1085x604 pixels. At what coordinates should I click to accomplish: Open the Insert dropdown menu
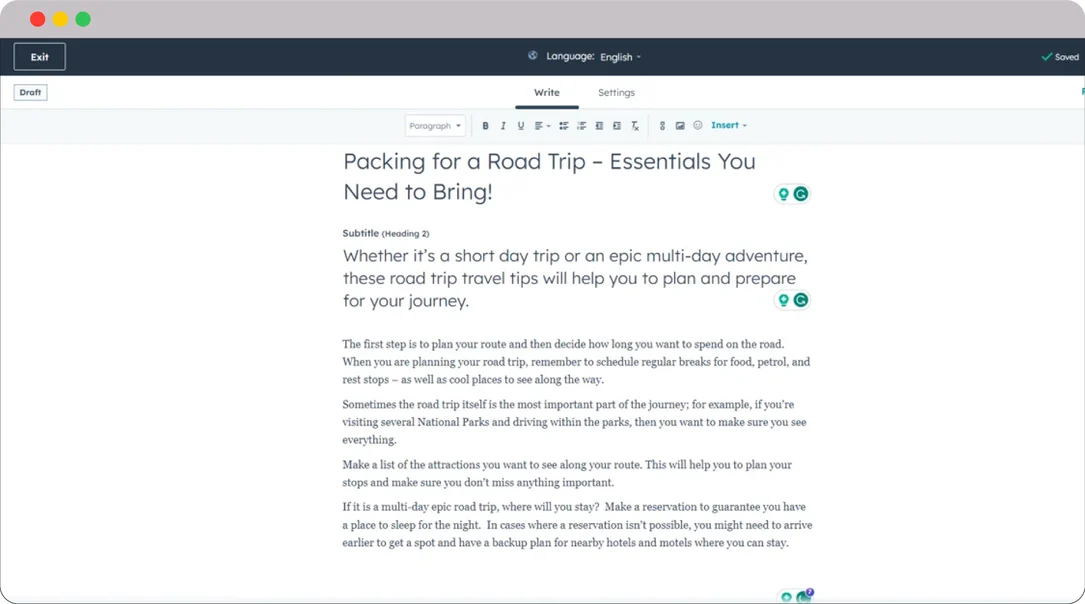(x=729, y=125)
